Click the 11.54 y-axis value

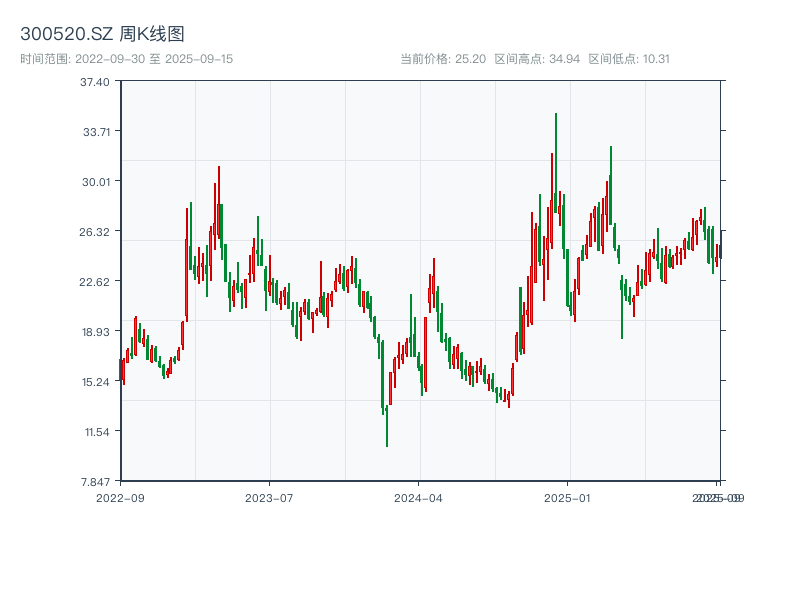point(97,432)
